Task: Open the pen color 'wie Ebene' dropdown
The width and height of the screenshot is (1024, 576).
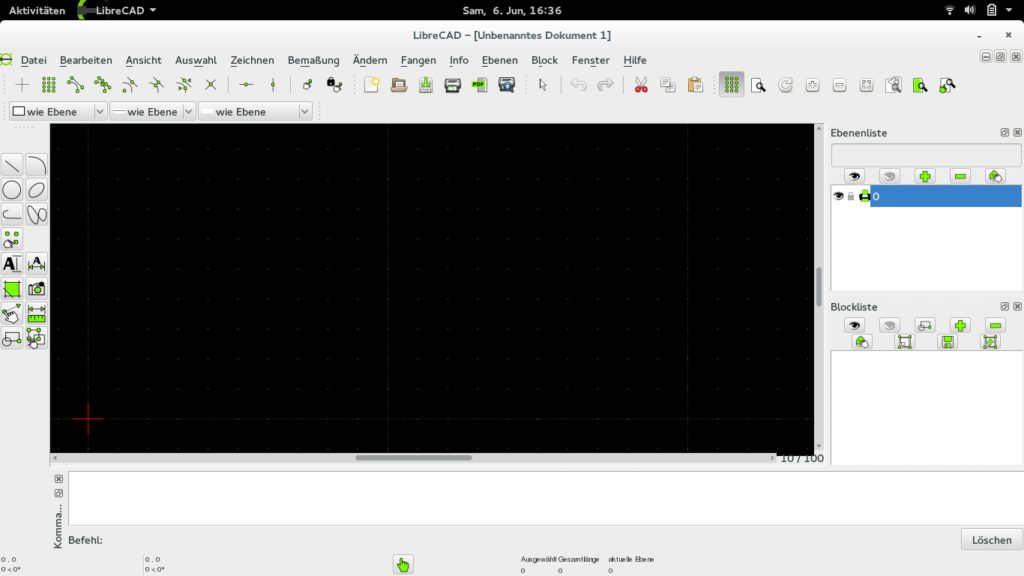Action: pos(58,112)
